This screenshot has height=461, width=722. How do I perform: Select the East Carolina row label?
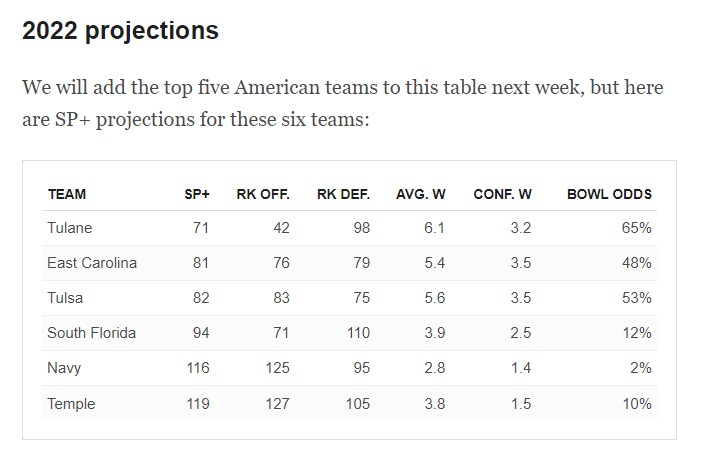[92, 263]
